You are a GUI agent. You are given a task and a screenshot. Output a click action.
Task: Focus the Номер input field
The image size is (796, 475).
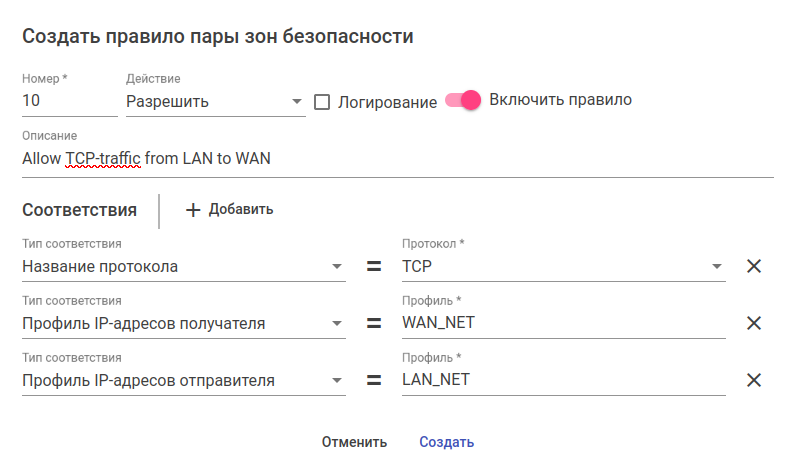(x=68, y=101)
